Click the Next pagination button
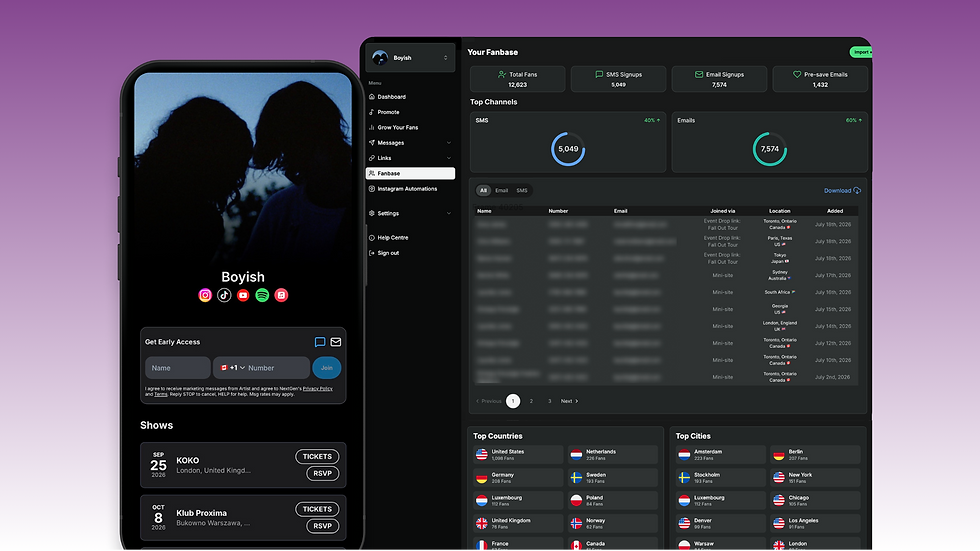Screen dimensions: 980x551 pos(569,401)
